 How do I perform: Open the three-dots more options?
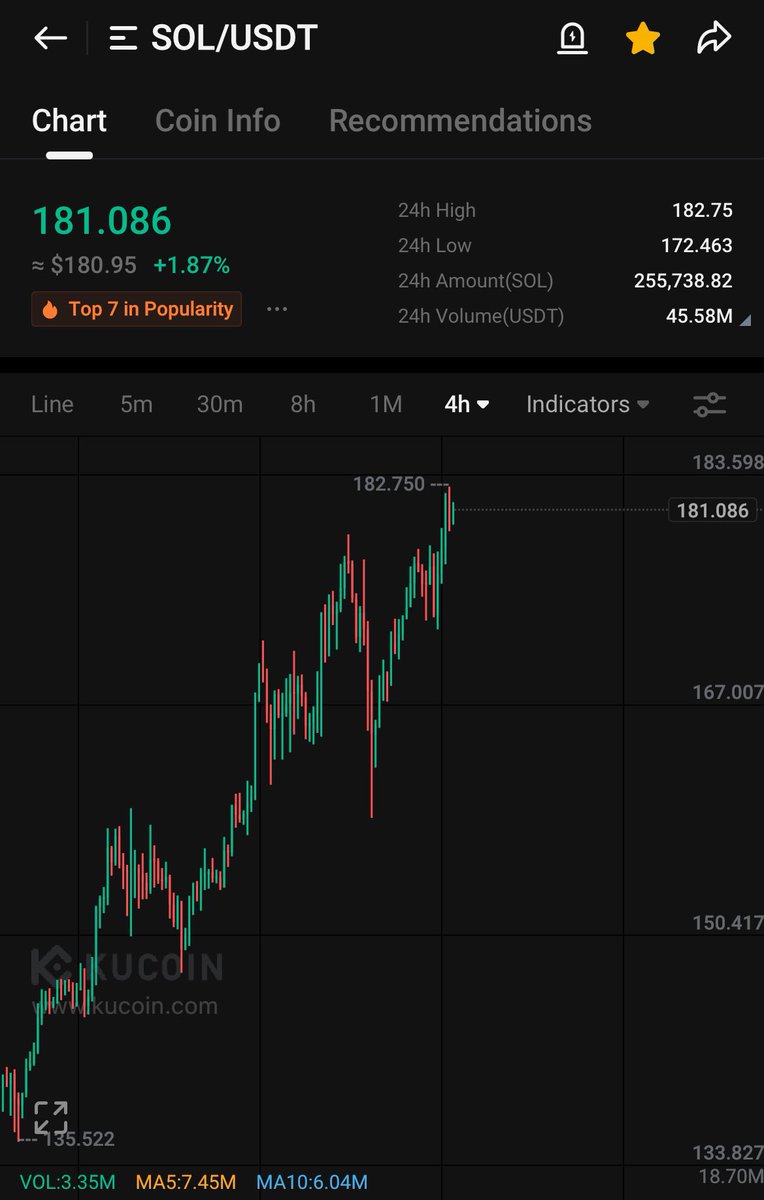coord(277,309)
